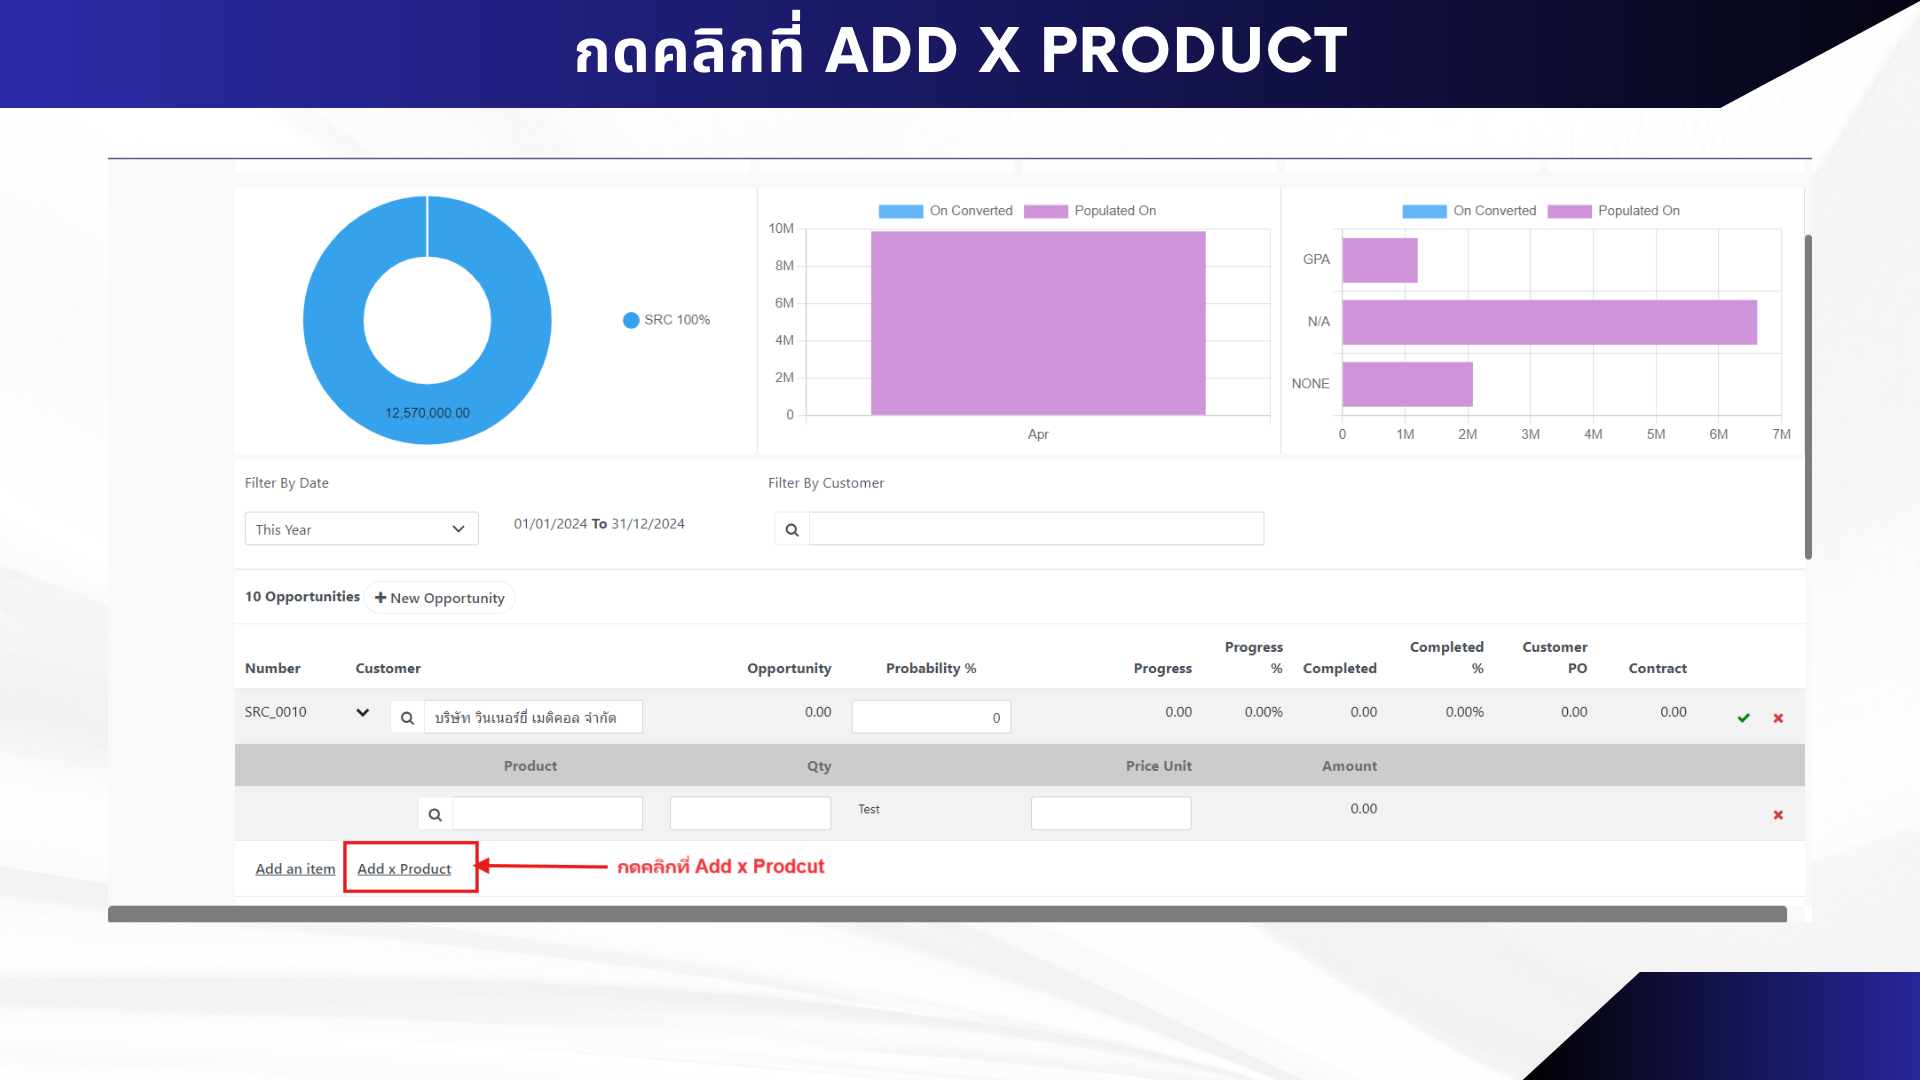Click the horizontal scrollbar at bottom
Screen dimensions: 1920x1080
coord(946,914)
